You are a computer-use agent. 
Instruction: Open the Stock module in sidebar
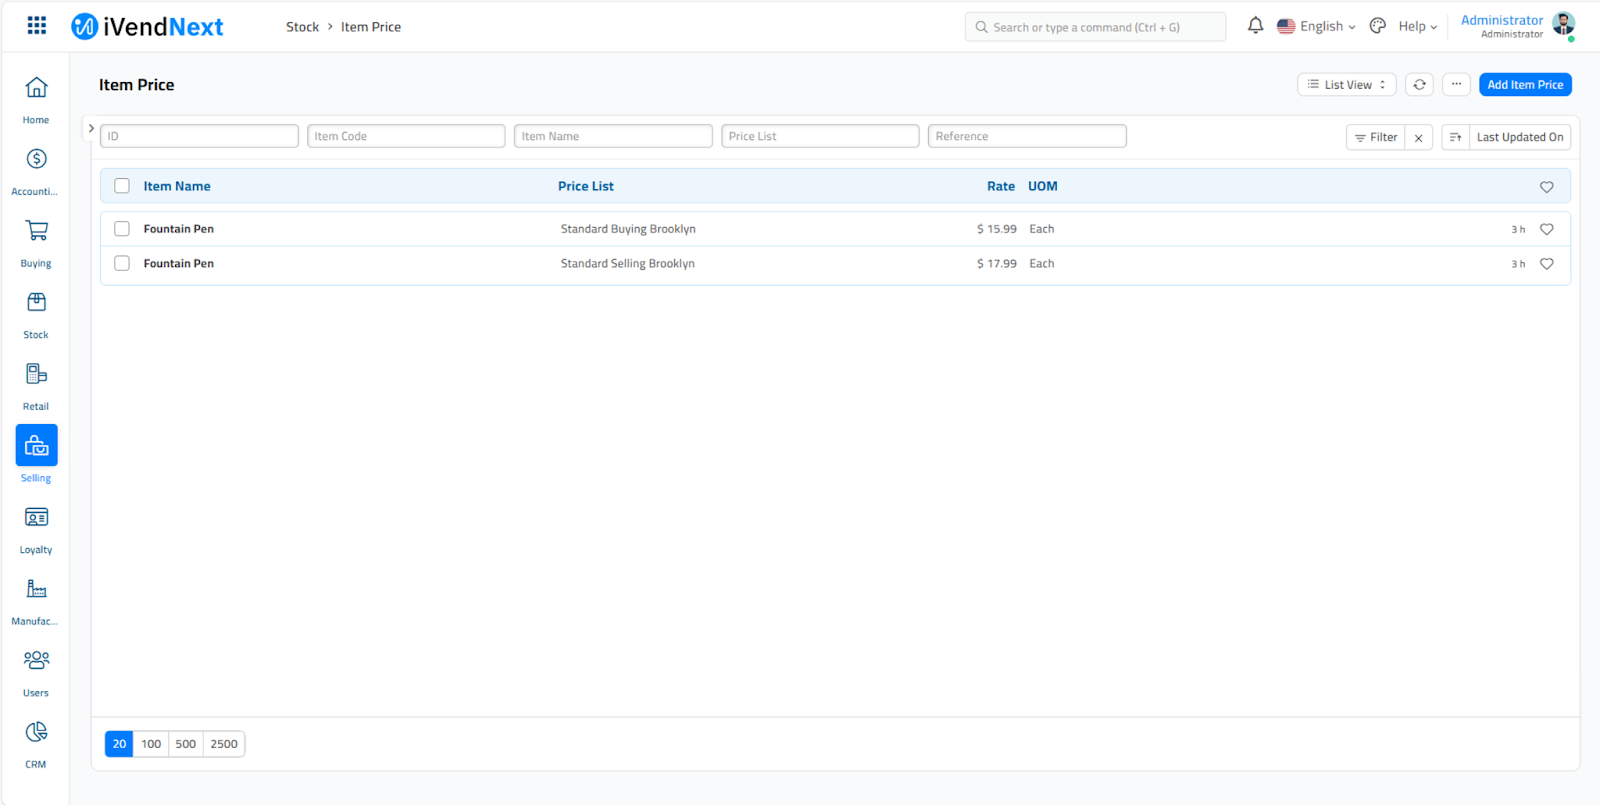(36, 303)
